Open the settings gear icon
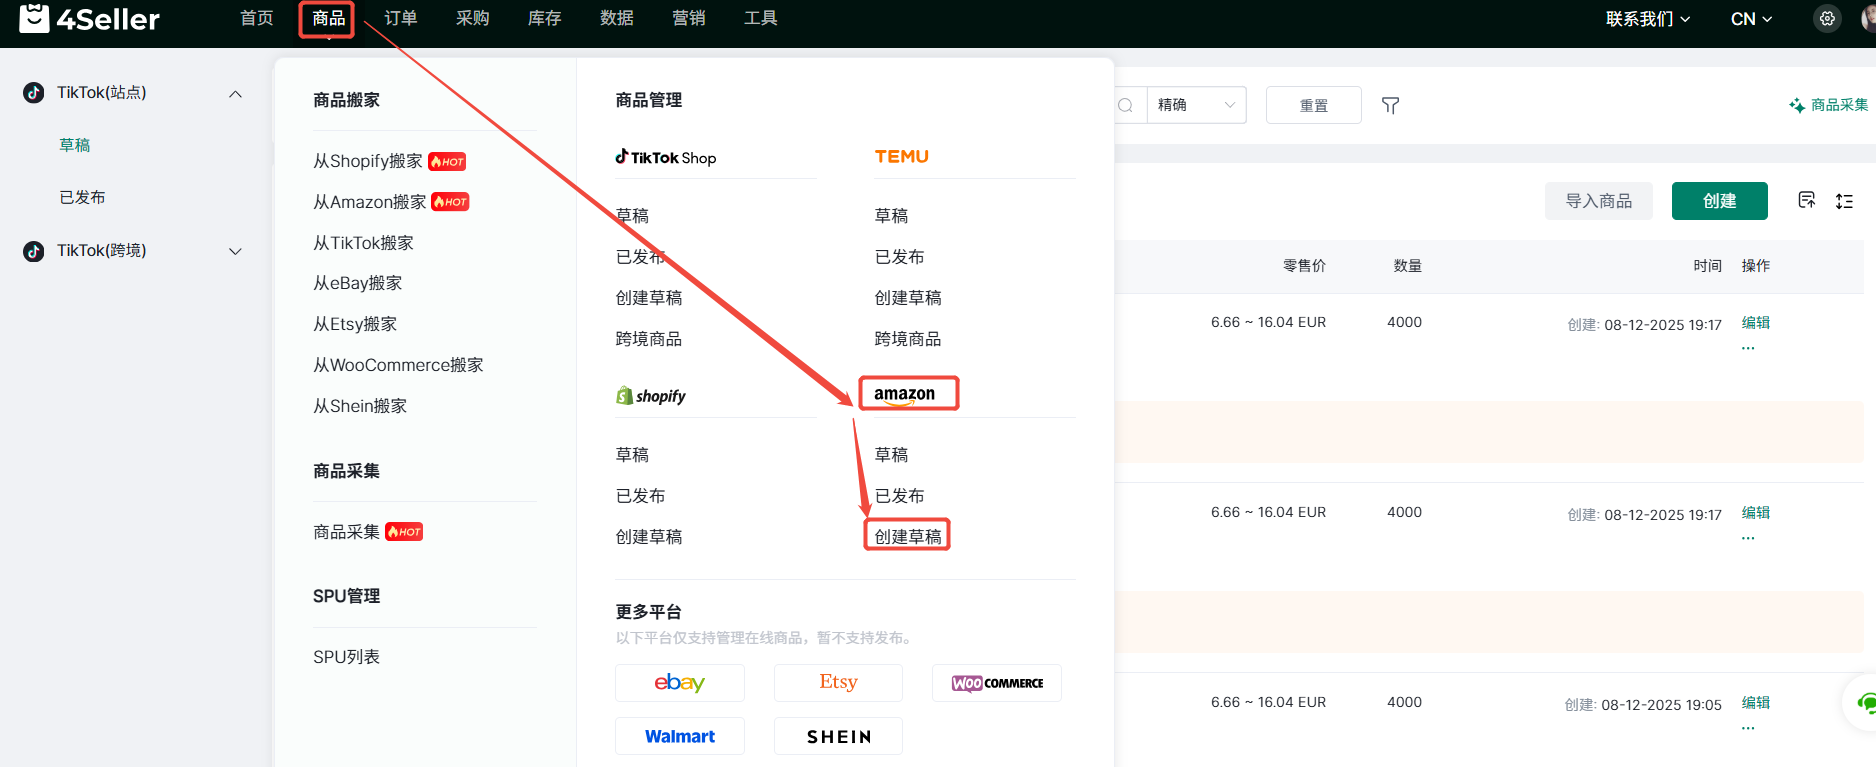The width and height of the screenshot is (1876, 767). tap(1827, 19)
